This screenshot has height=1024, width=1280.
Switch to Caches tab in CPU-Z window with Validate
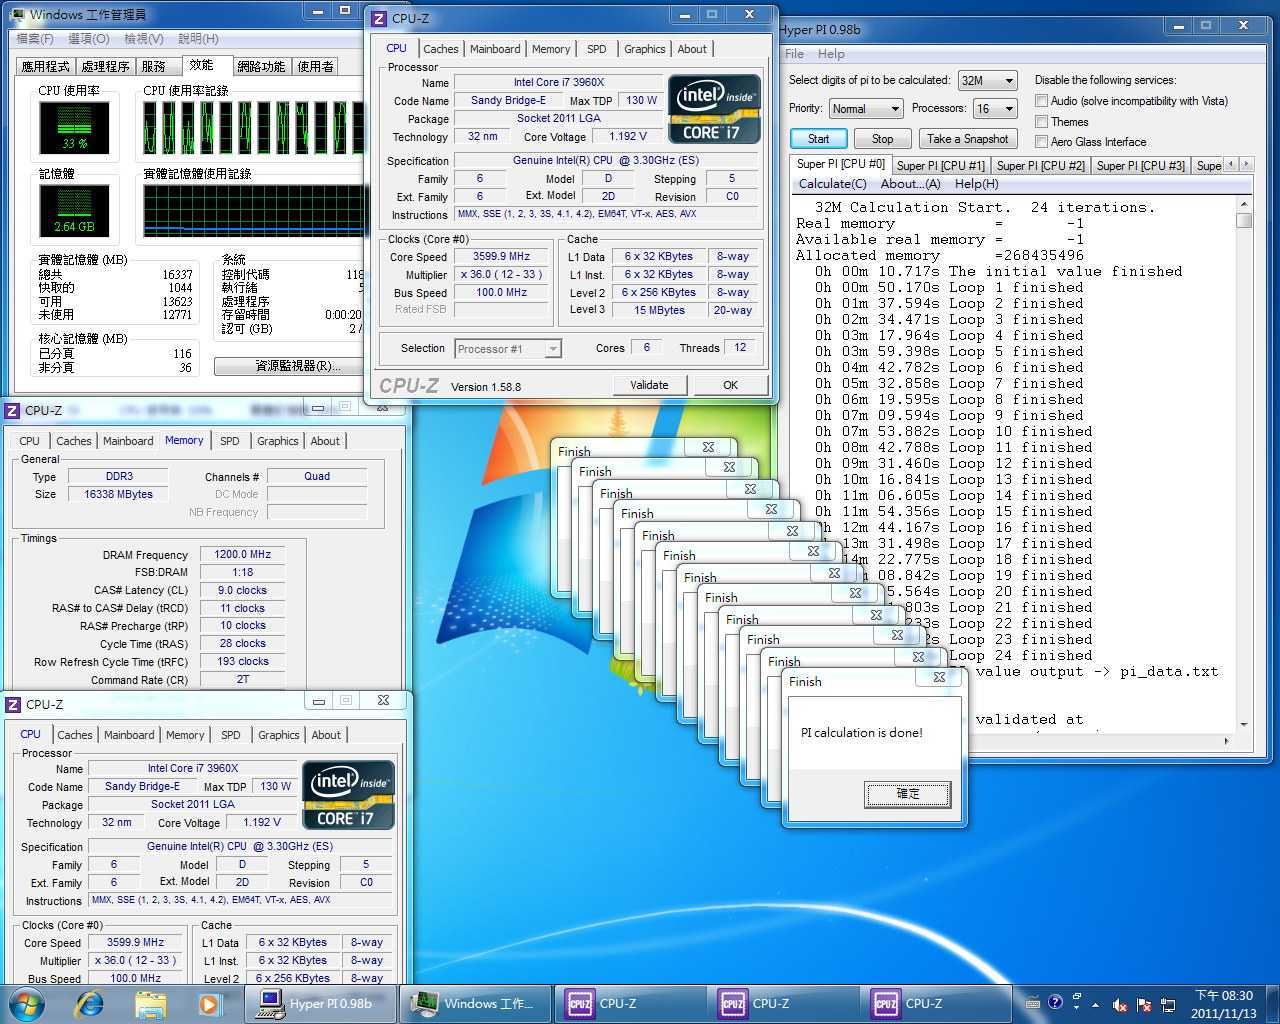pyautogui.click(x=440, y=49)
